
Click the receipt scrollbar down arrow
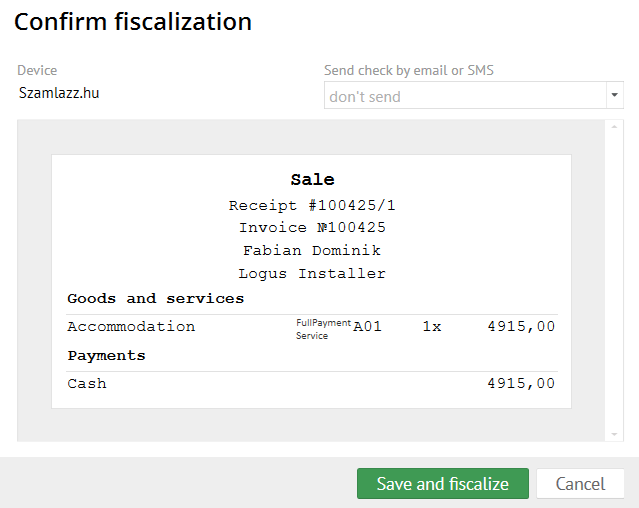[614, 434]
